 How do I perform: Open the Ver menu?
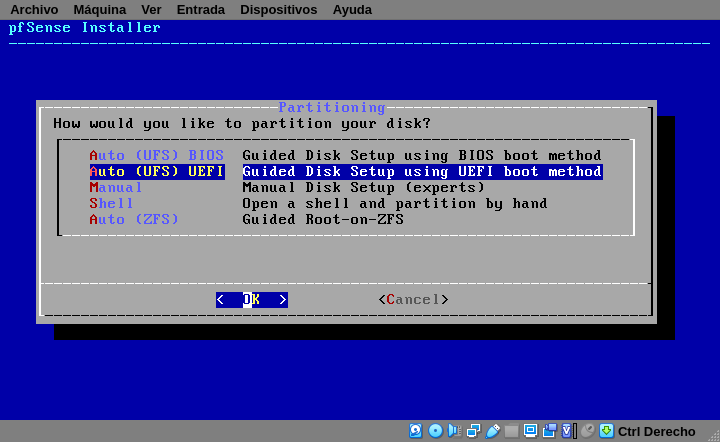tap(151, 10)
